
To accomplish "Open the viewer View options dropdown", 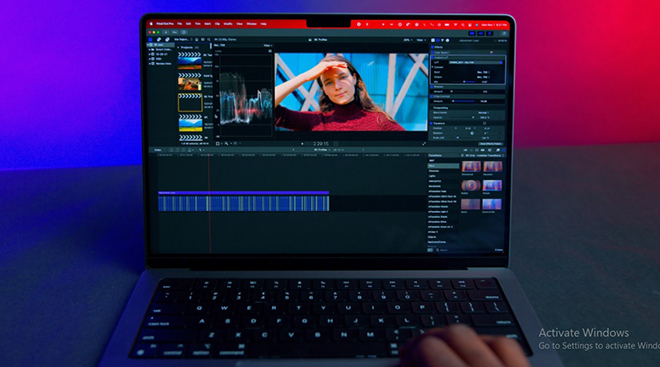I will (x=421, y=40).
